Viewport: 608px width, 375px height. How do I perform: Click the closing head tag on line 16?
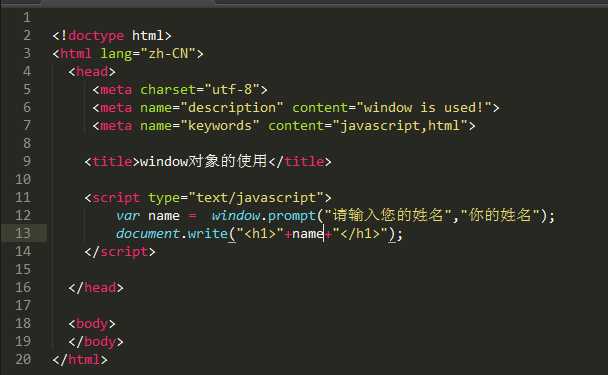point(96,288)
